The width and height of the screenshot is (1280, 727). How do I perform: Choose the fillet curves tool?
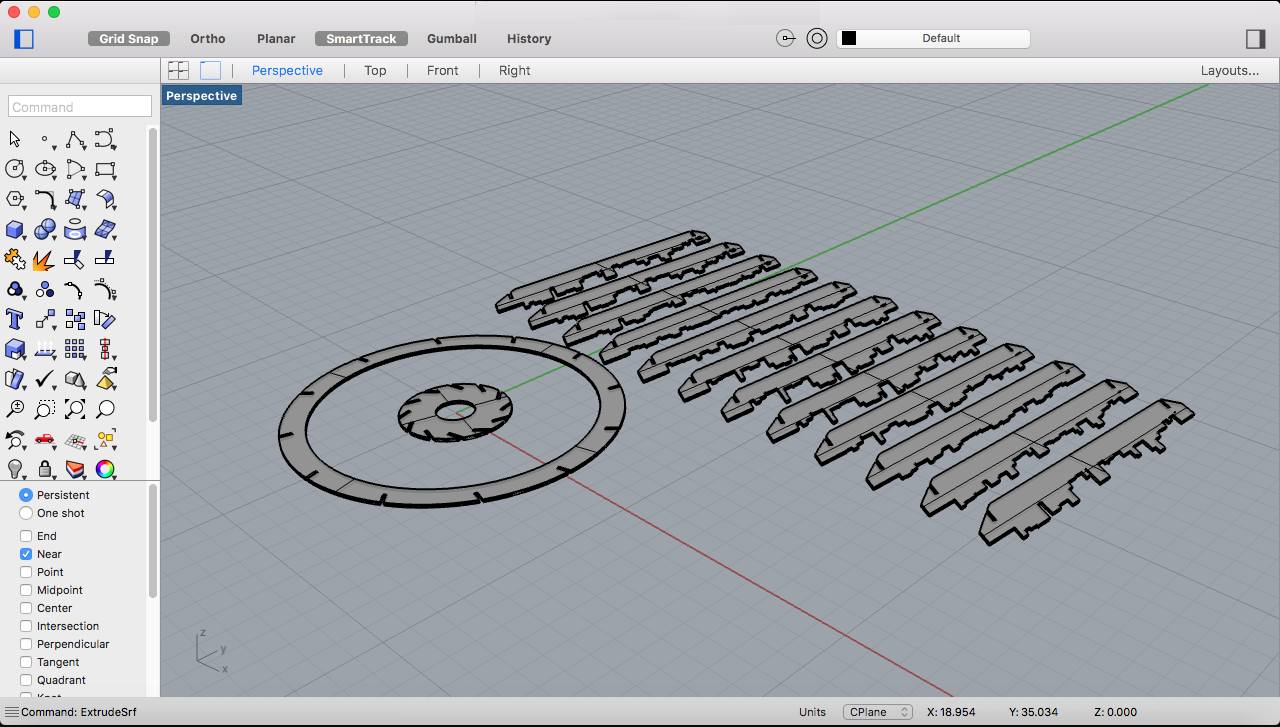(x=45, y=199)
